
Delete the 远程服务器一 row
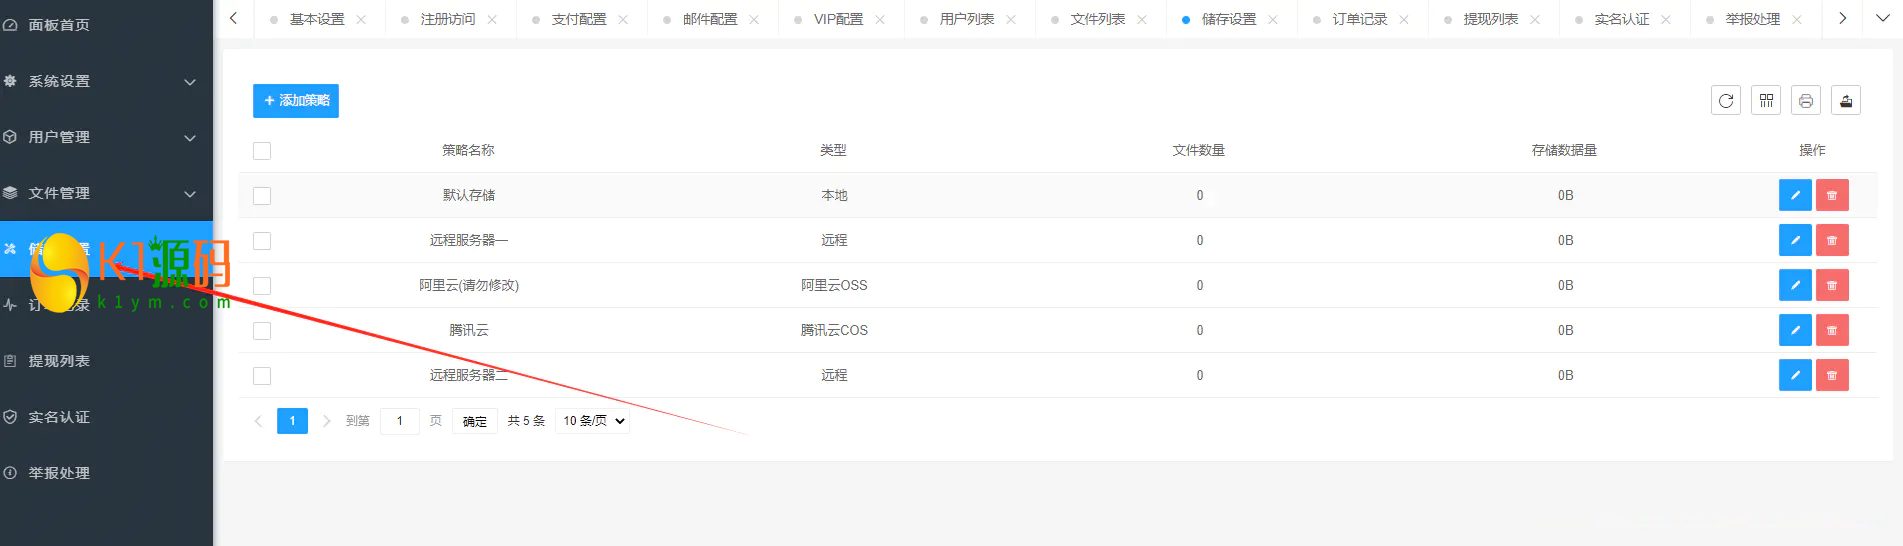tap(1832, 240)
